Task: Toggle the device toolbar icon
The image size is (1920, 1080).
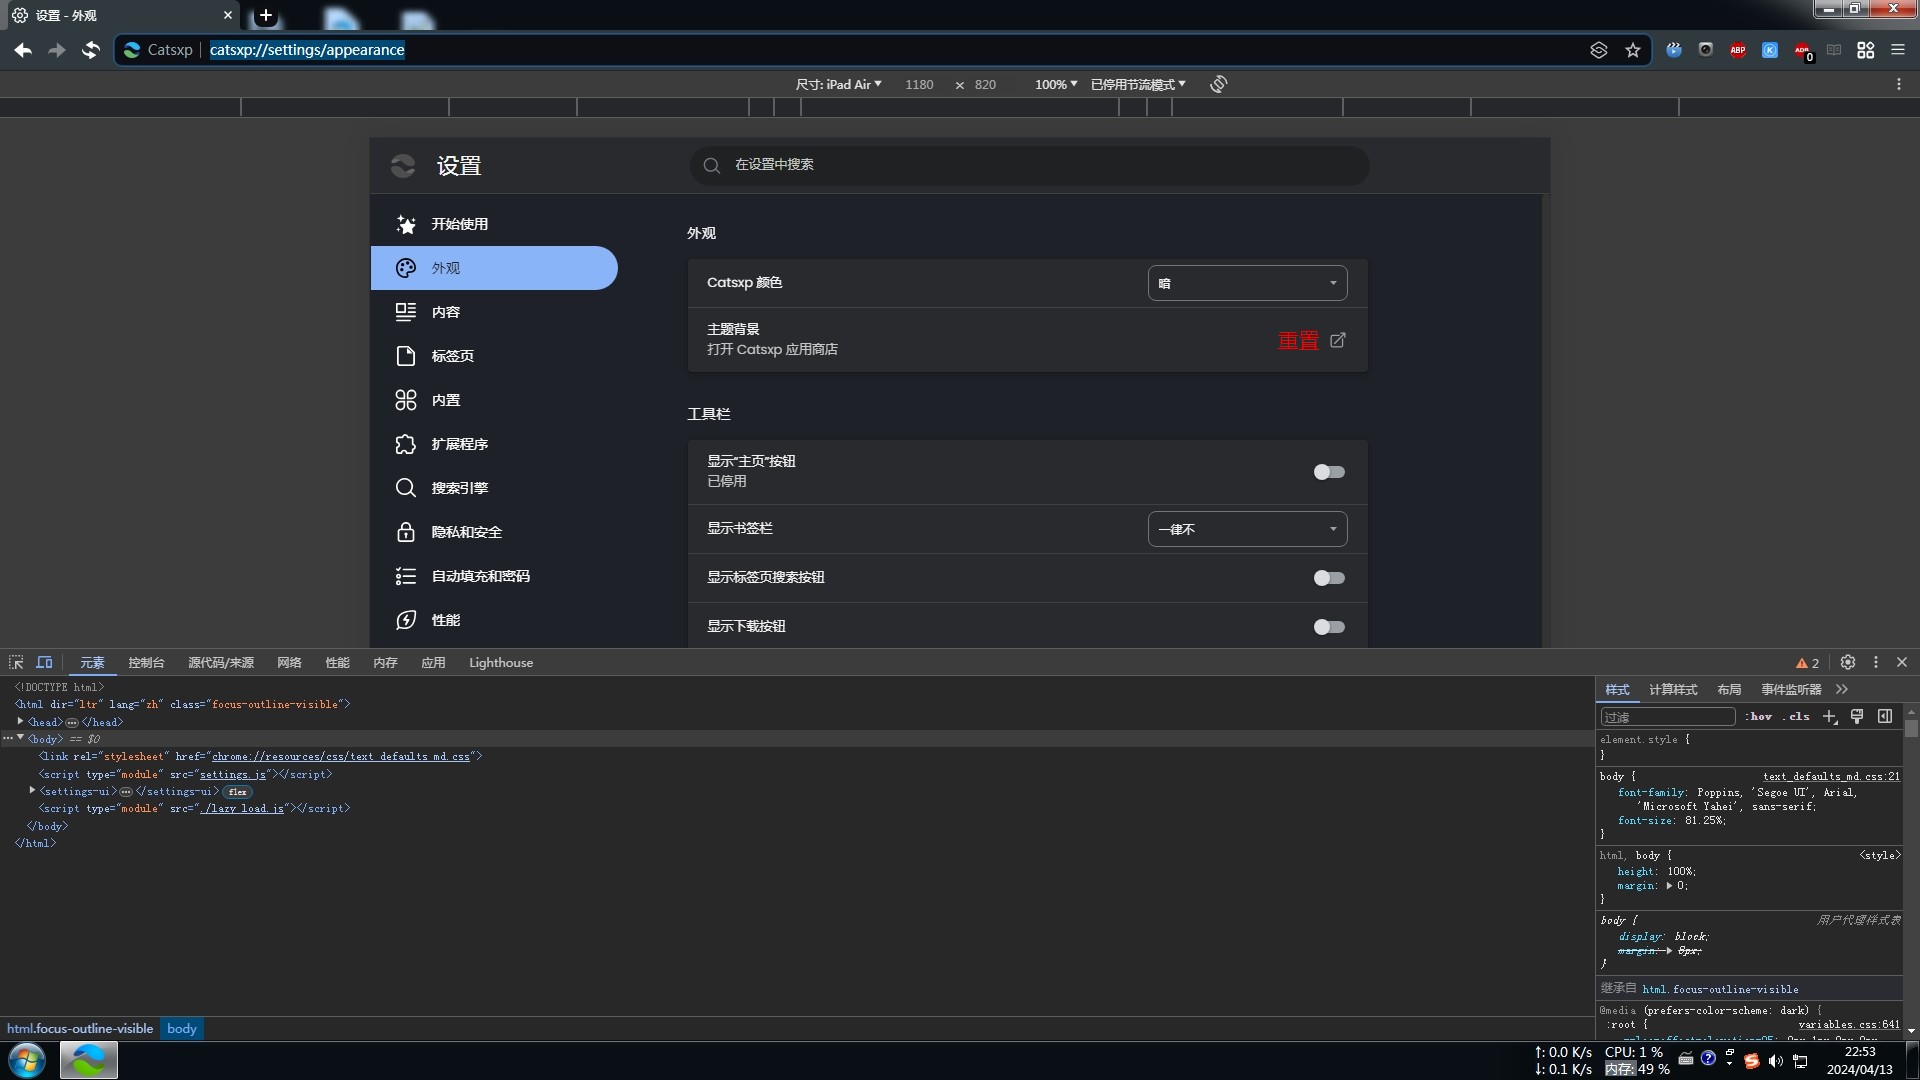Action: [x=45, y=662]
